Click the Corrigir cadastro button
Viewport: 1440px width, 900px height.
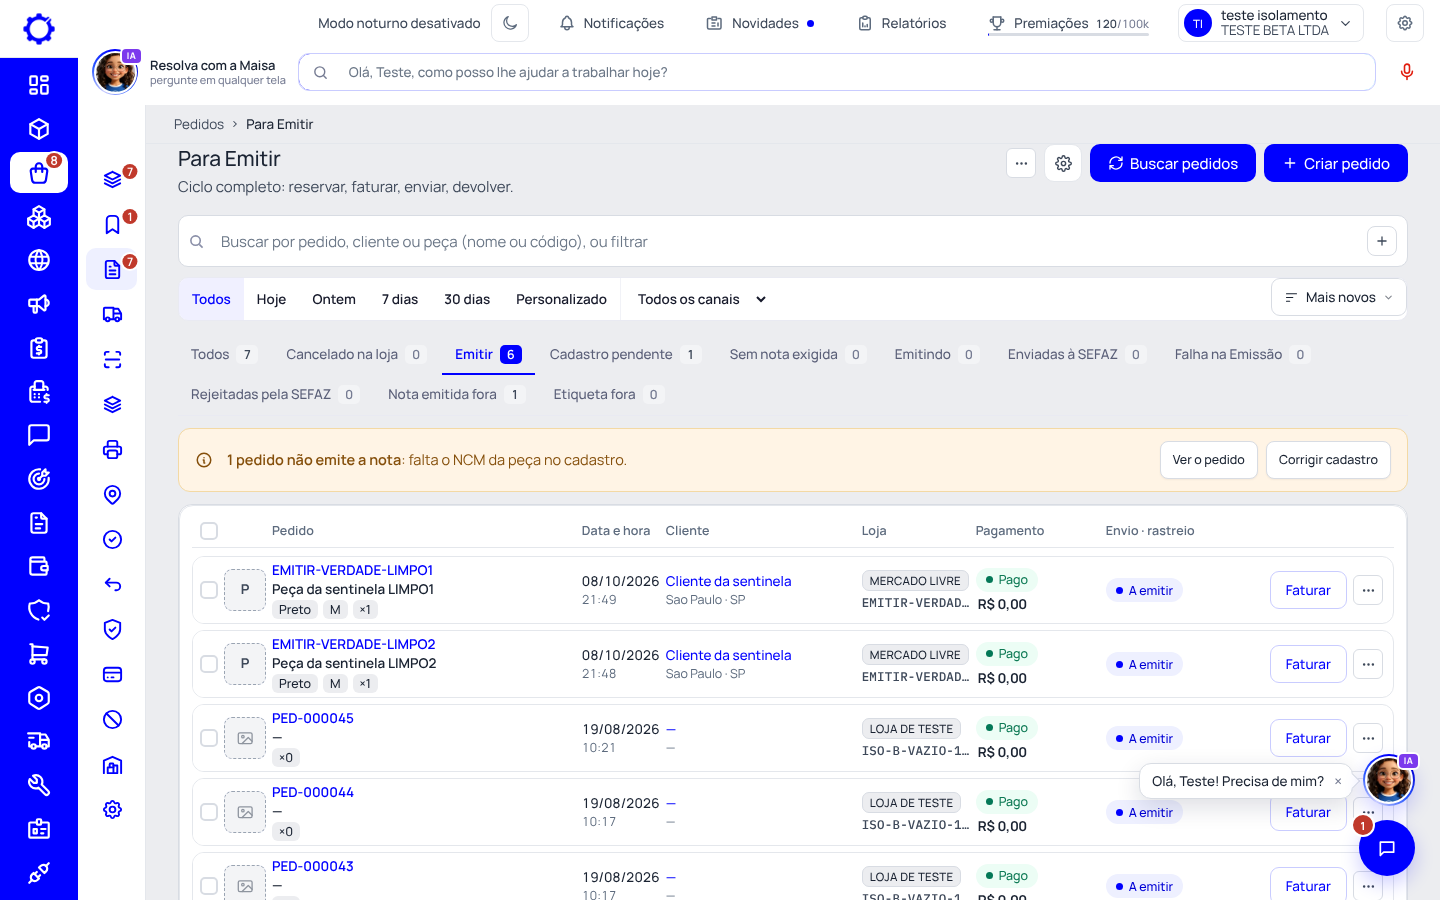tap(1328, 460)
